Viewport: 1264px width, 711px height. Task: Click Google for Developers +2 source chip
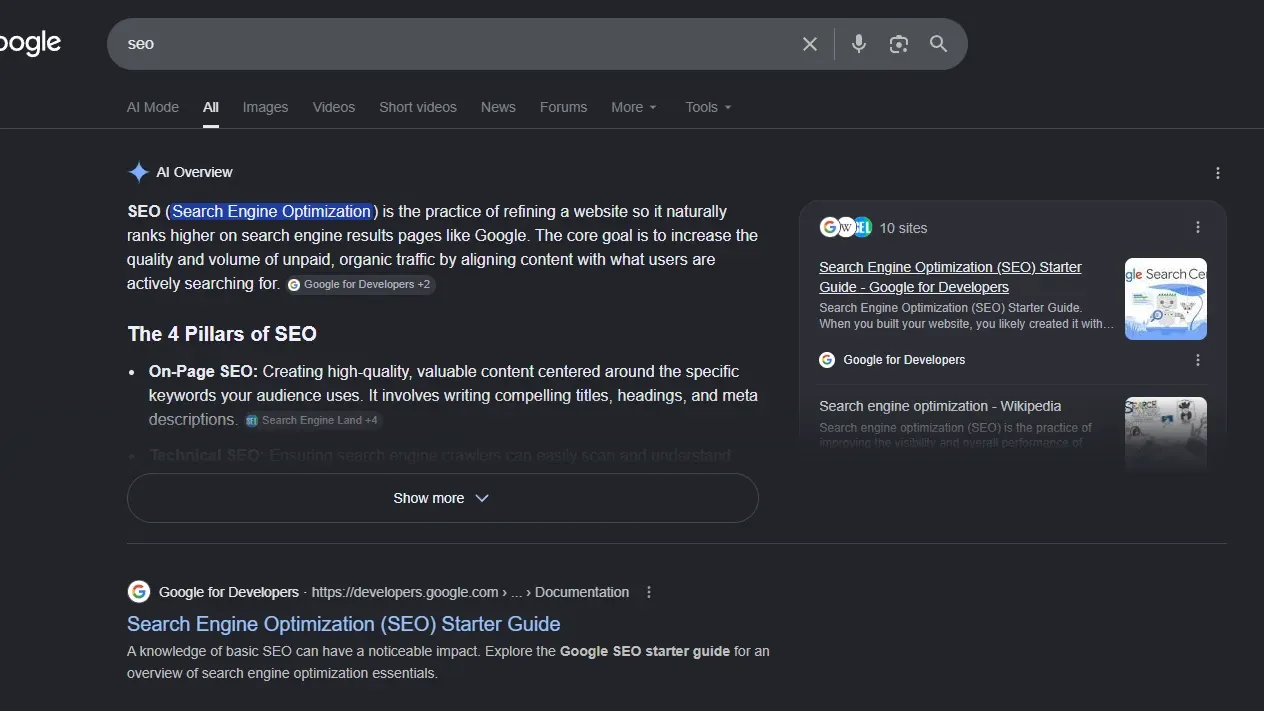(360, 285)
